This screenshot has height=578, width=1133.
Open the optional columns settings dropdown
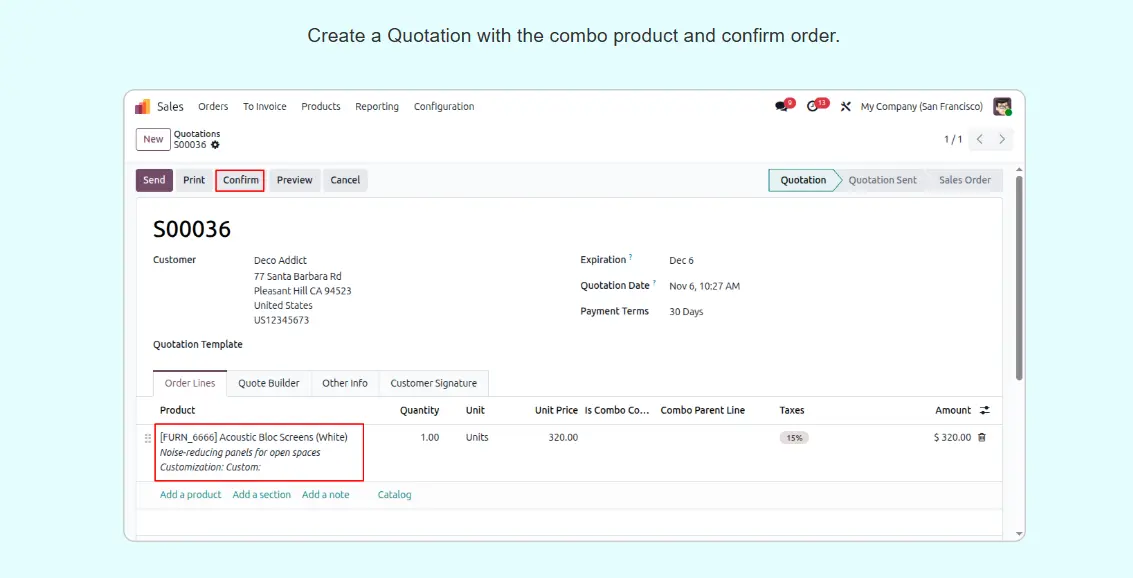[984, 410]
